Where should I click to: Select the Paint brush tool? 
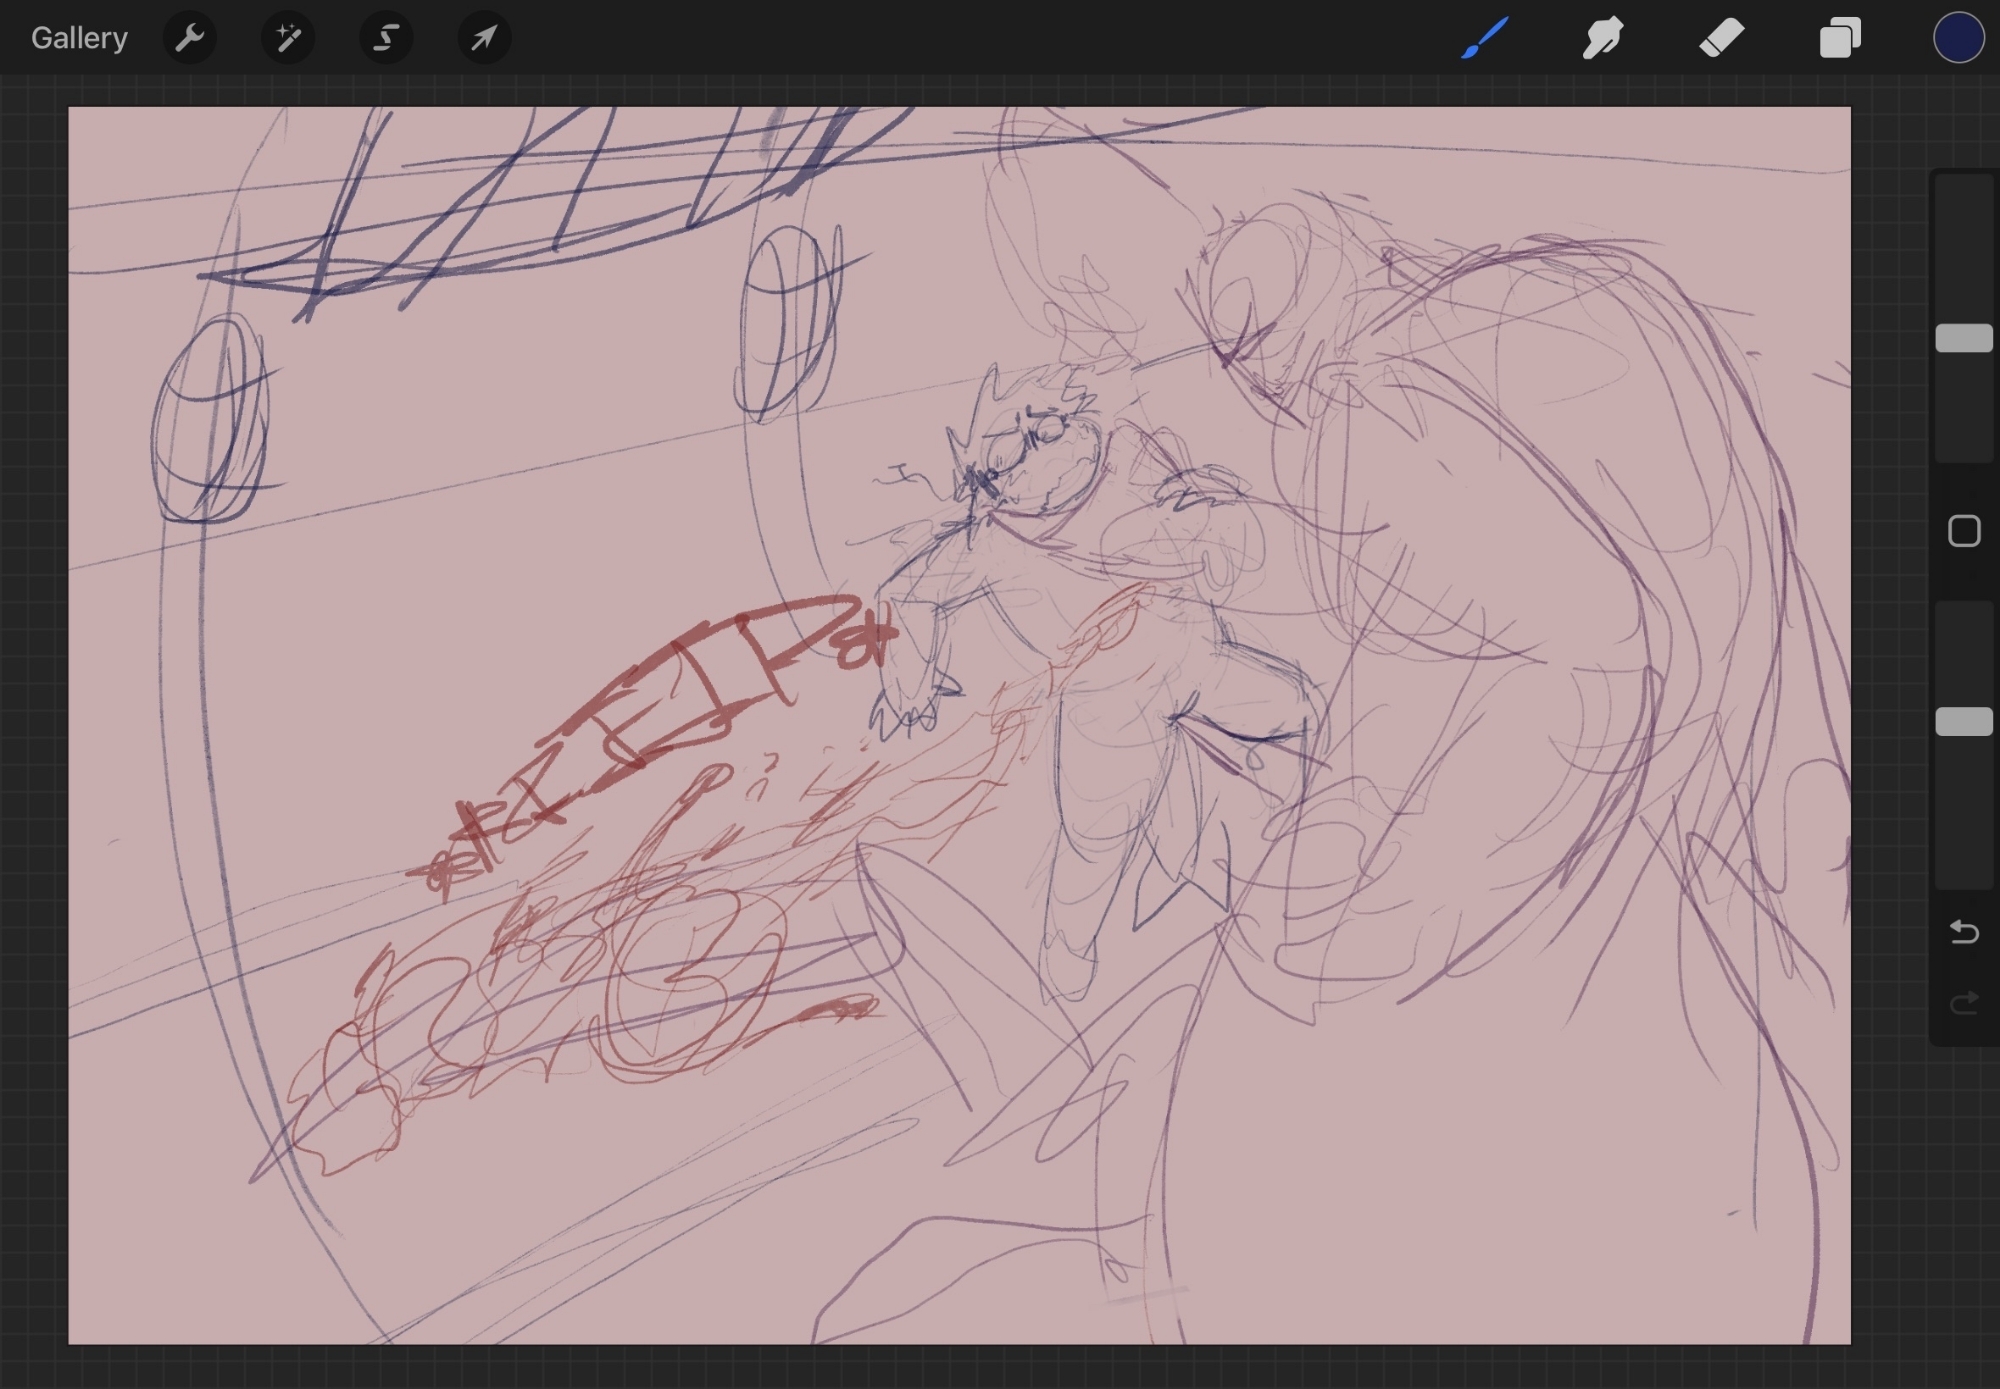[1484, 38]
